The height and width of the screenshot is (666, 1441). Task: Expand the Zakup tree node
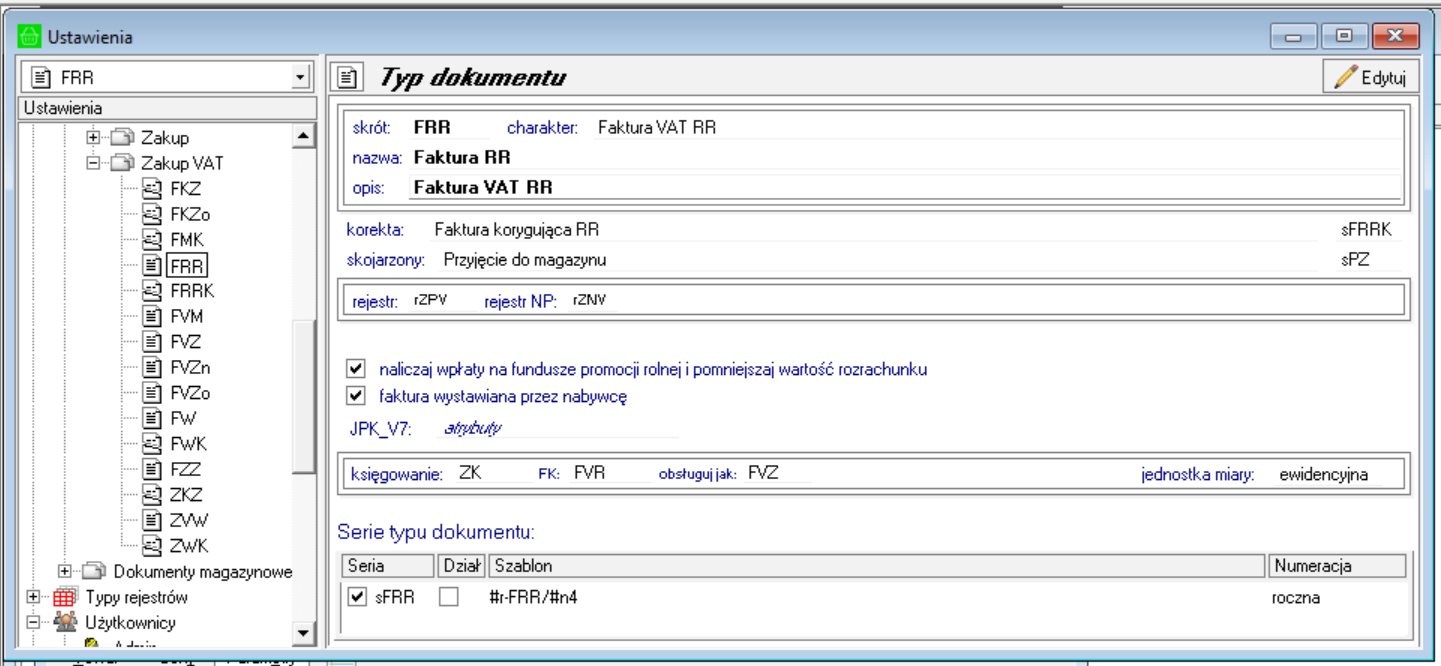(94, 137)
